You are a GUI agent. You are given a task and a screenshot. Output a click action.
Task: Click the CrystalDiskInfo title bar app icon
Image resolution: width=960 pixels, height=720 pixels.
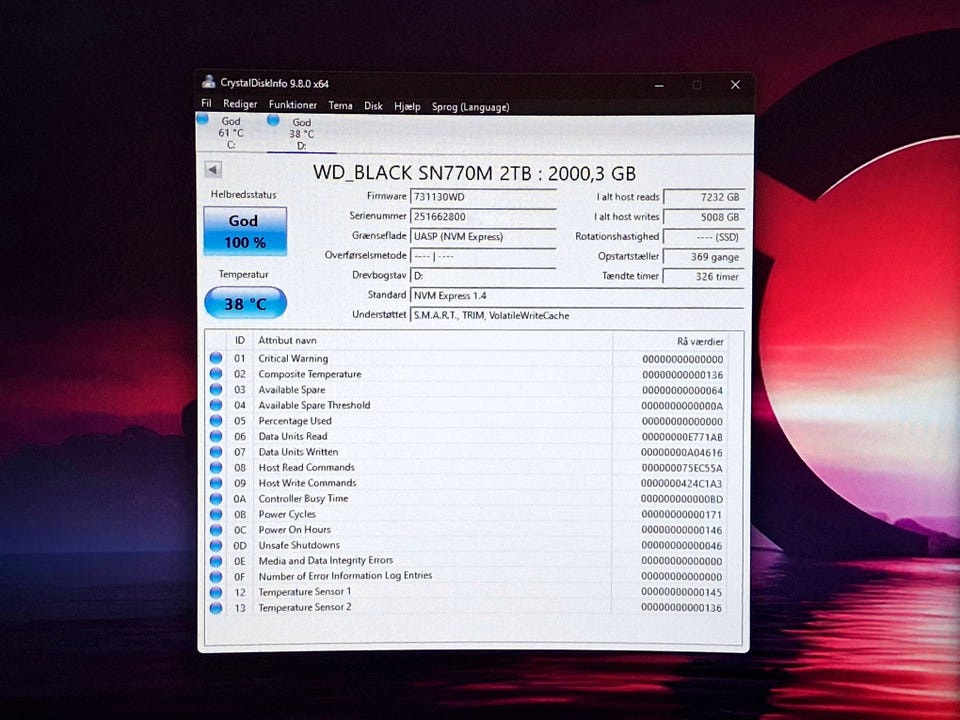[209, 82]
